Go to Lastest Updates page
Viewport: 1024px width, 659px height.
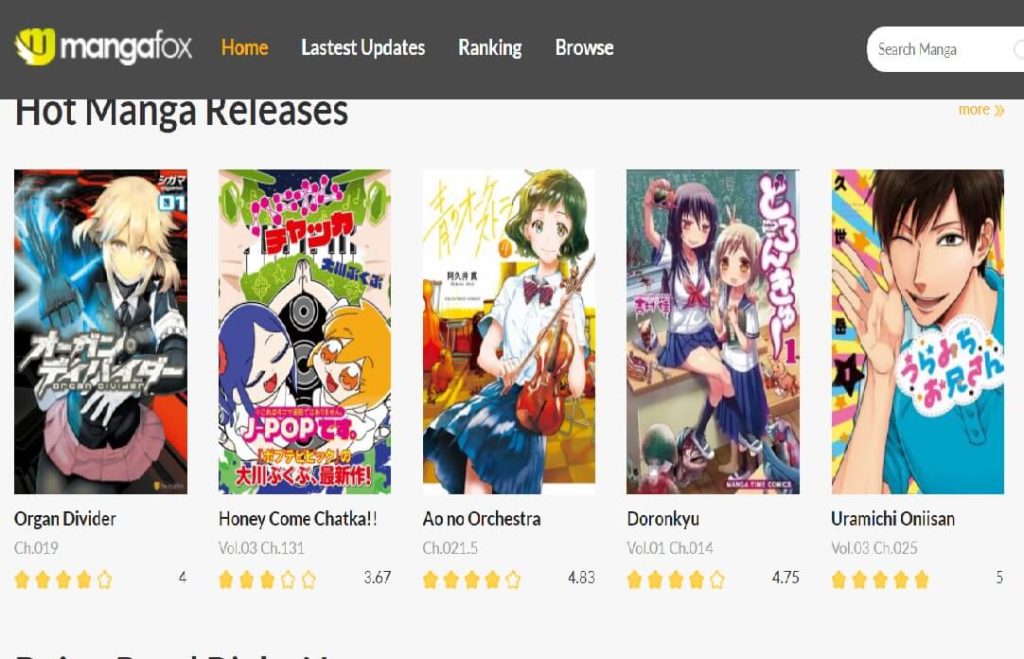click(363, 48)
